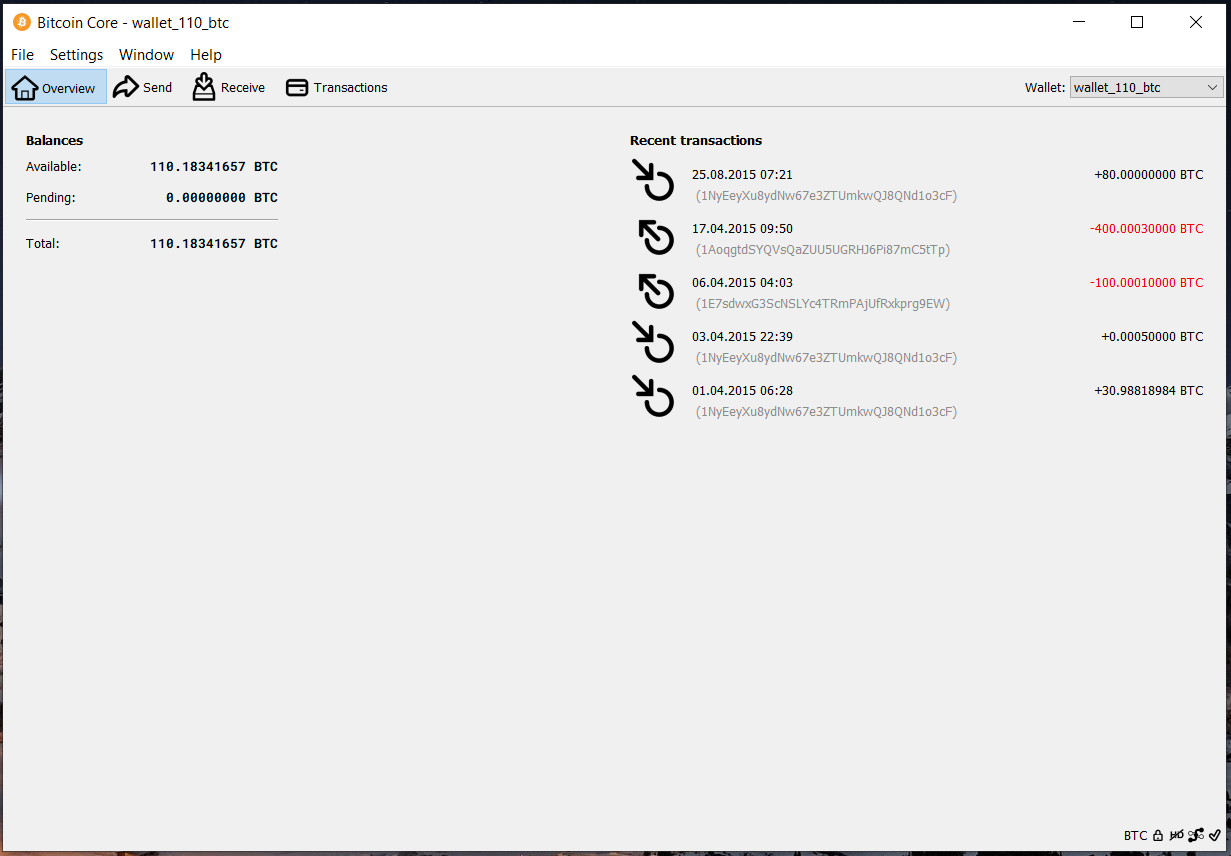The width and height of the screenshot is (1231, 856).
Task: Click the outgoing icon of 06.04.2015 transaction
Action: click(x=656, y=291)
